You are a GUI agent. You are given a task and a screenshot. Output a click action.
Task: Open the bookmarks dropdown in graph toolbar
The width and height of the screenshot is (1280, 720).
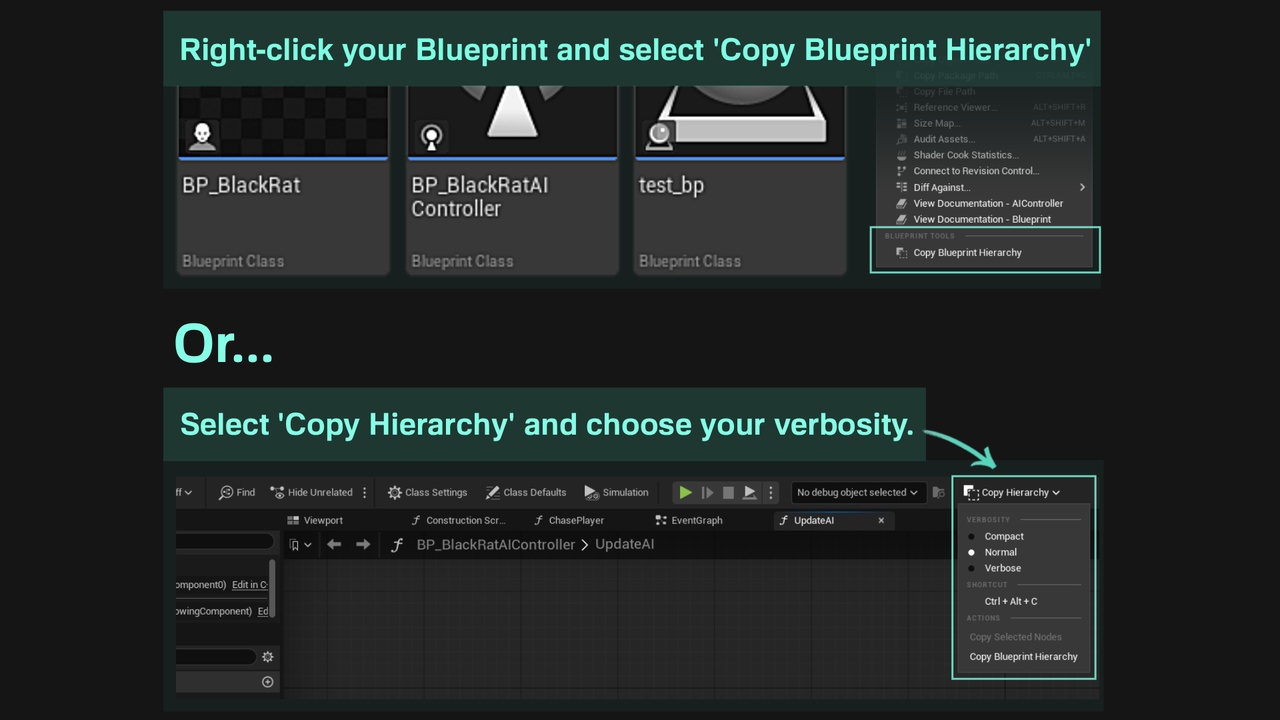[x=300, y=545]
